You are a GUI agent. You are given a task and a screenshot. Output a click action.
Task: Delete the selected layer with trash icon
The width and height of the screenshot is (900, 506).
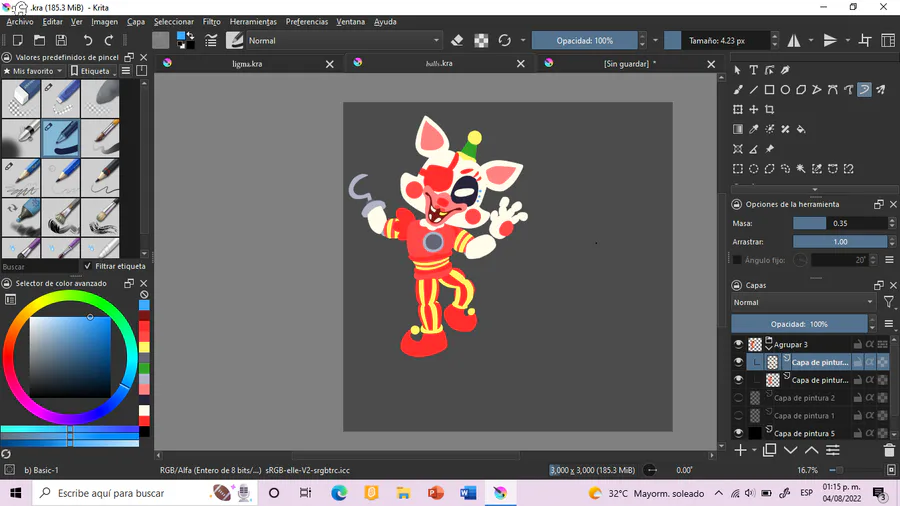(x=889, y=450)
